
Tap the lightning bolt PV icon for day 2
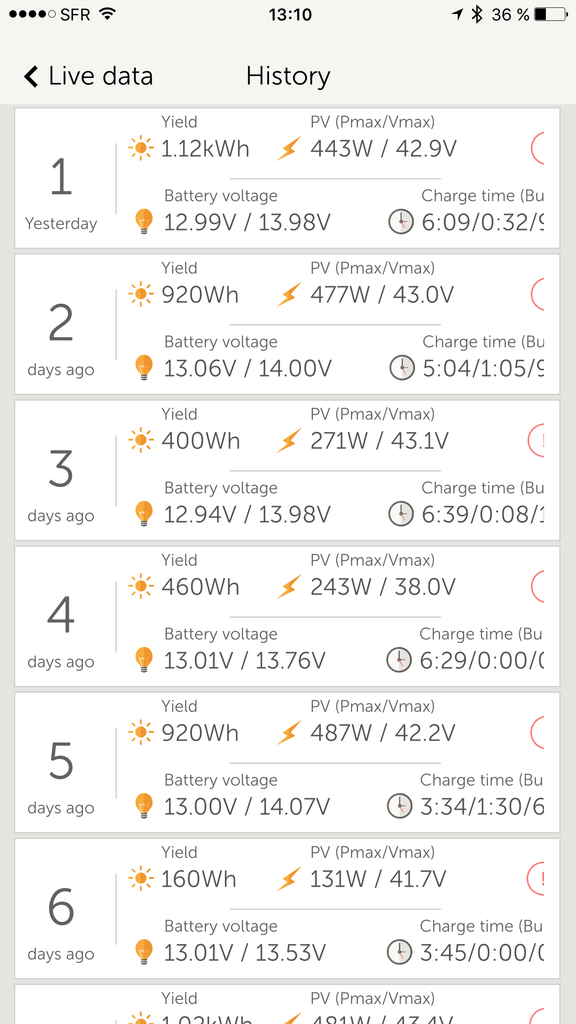coord(289,295)
